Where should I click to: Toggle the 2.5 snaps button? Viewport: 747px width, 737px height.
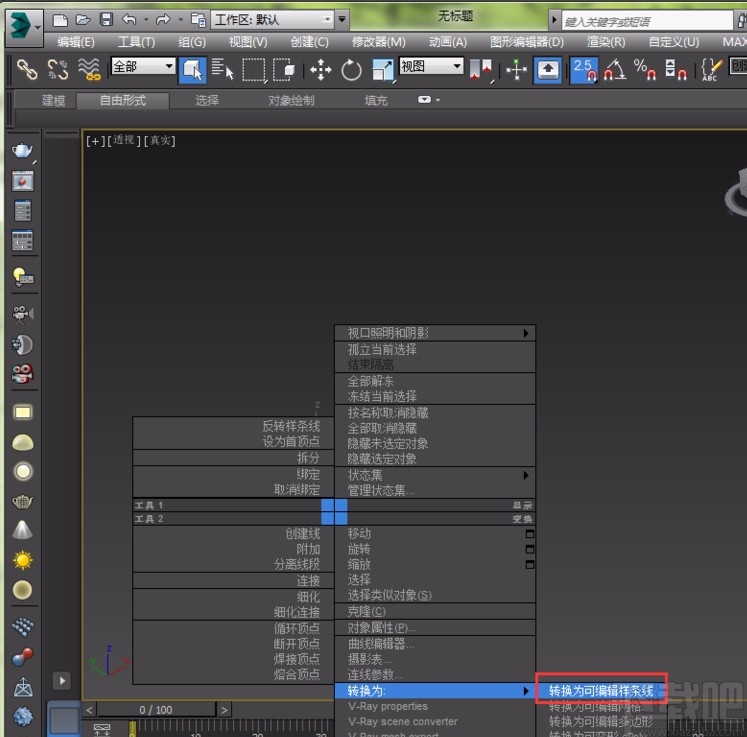point(584,70)
